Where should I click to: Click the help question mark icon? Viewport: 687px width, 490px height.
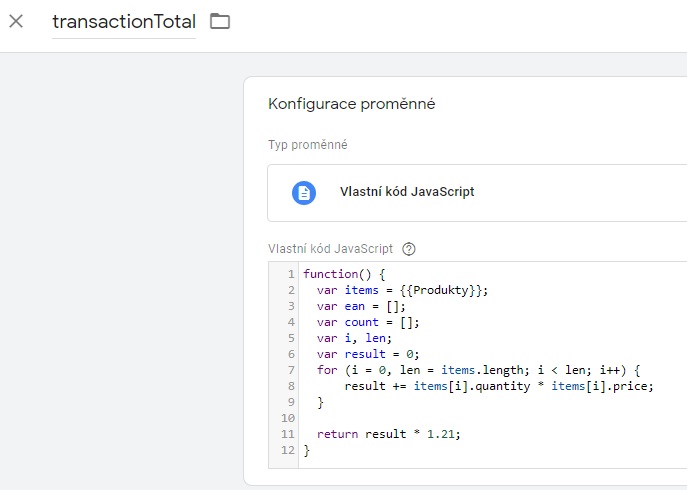click(409, 249)
